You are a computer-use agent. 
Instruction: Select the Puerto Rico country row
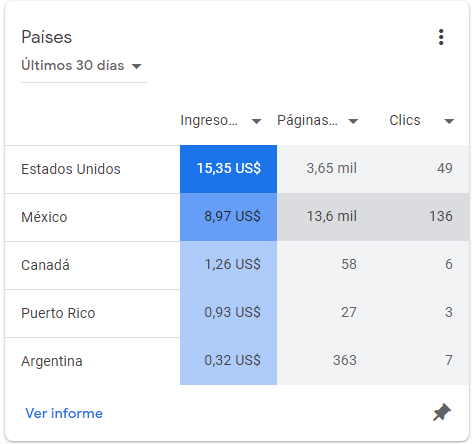click(x=237, y=313)
